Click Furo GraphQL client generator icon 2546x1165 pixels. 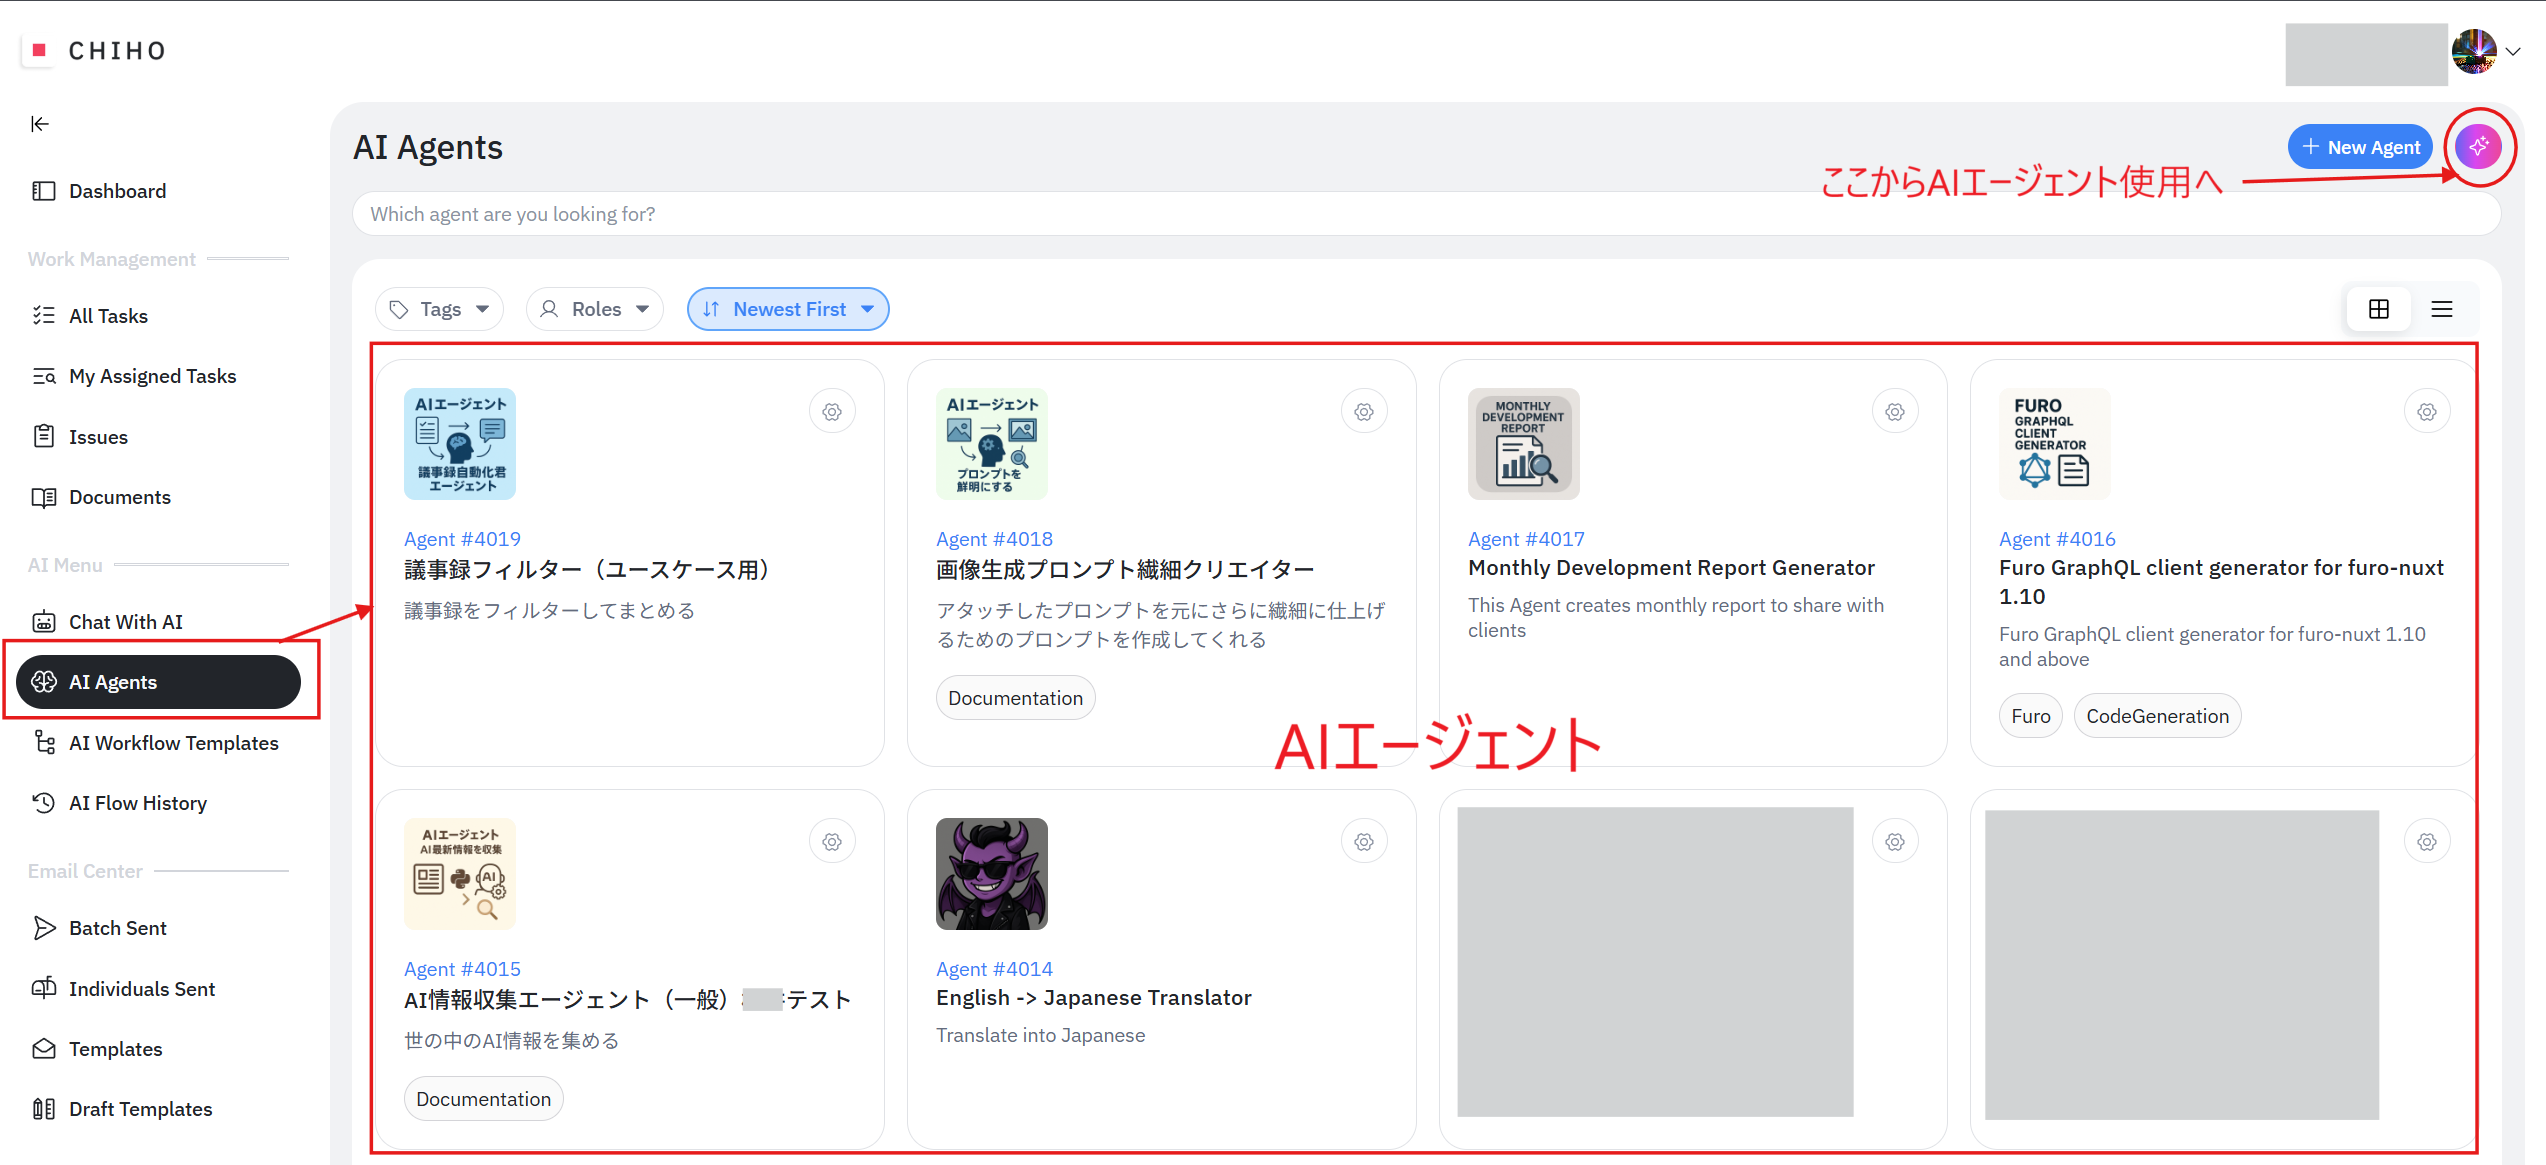click(2054, 443)
